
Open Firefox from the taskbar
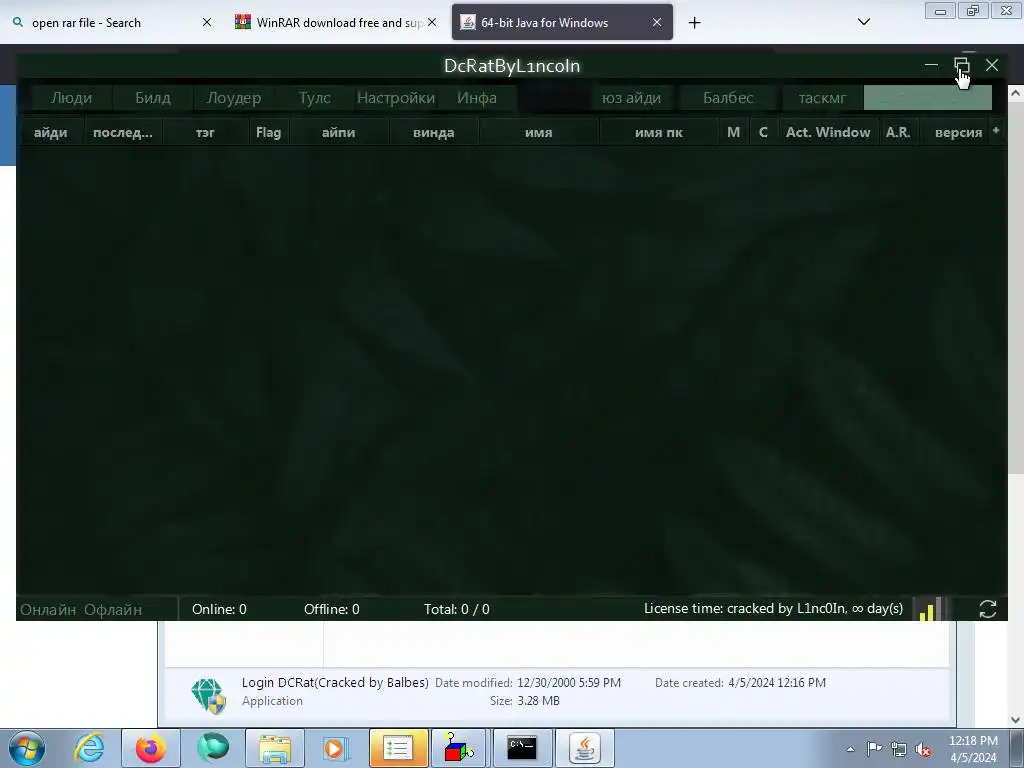click(150, 748)
